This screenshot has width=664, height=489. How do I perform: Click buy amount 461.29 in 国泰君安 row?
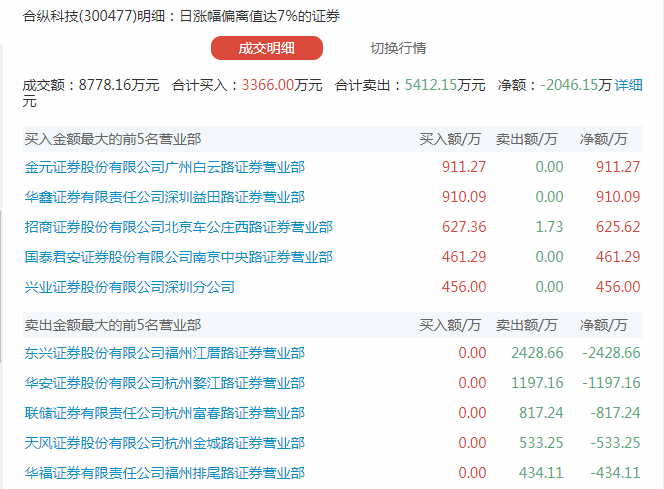464,257
